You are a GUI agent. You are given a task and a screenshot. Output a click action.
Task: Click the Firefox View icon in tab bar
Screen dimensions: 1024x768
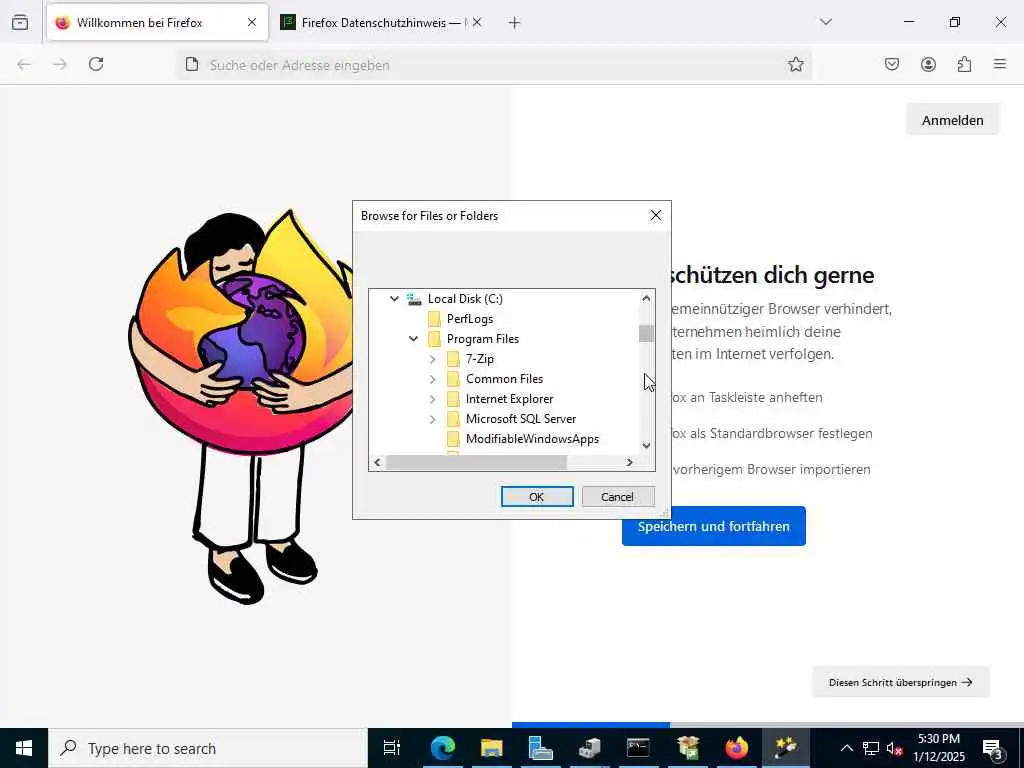pyautogui.click(x=20, y=23)
